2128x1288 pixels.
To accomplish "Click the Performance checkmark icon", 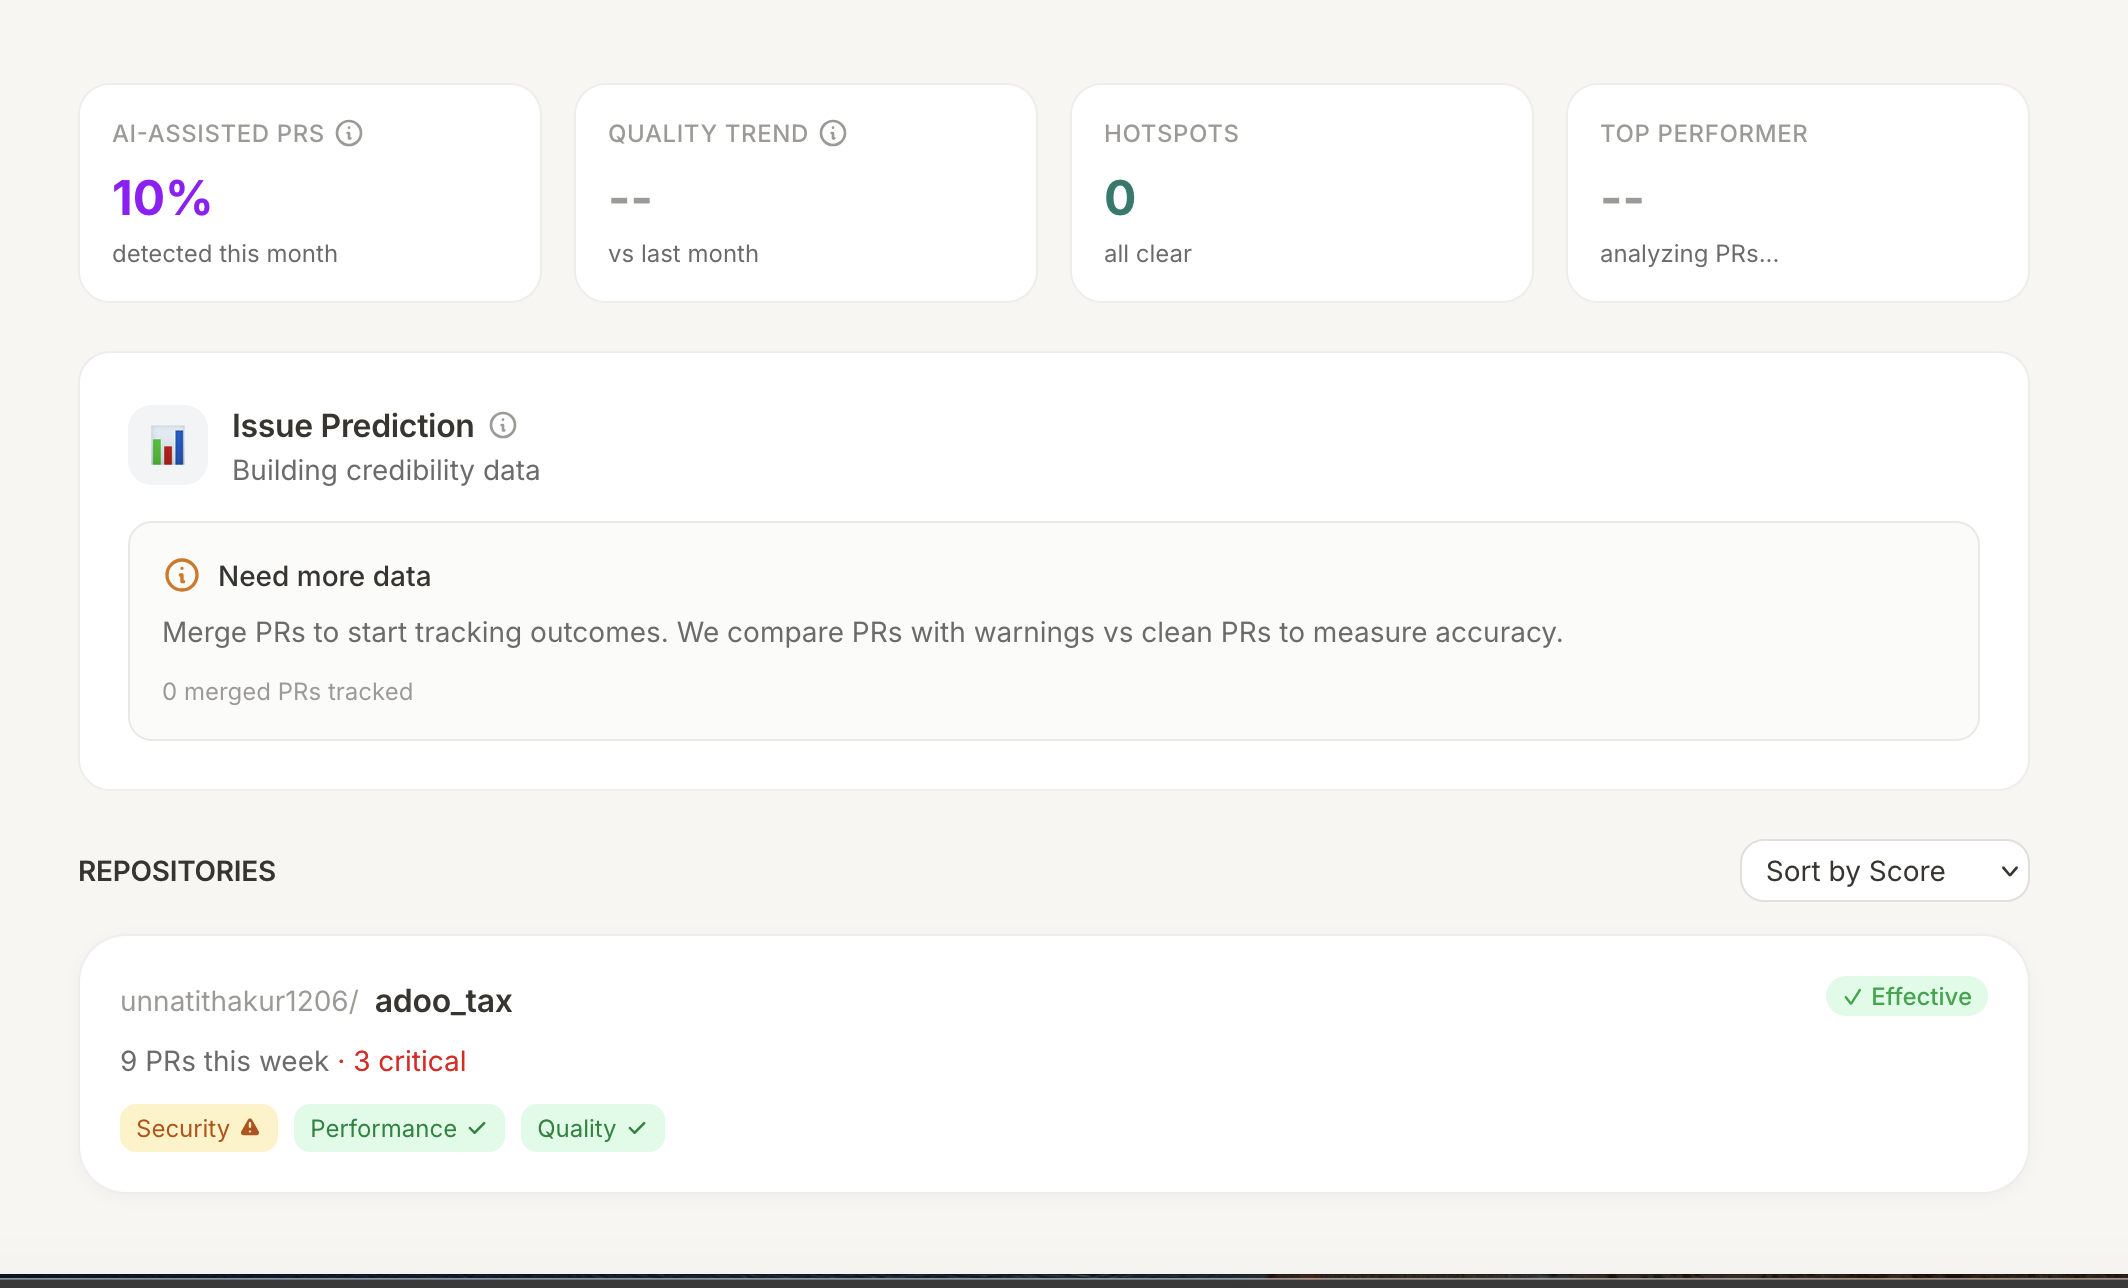I will 477,1127.
